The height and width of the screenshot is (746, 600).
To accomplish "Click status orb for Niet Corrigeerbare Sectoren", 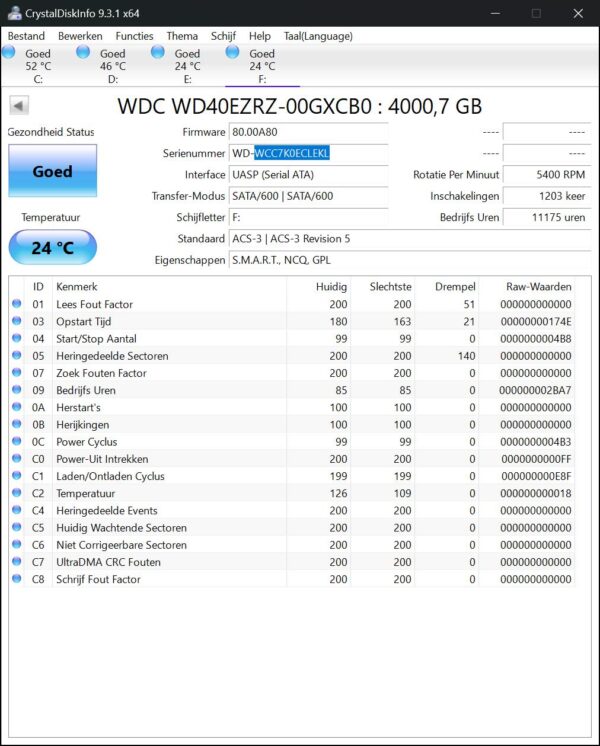I will pyautogui.click(x=17, y=544).
